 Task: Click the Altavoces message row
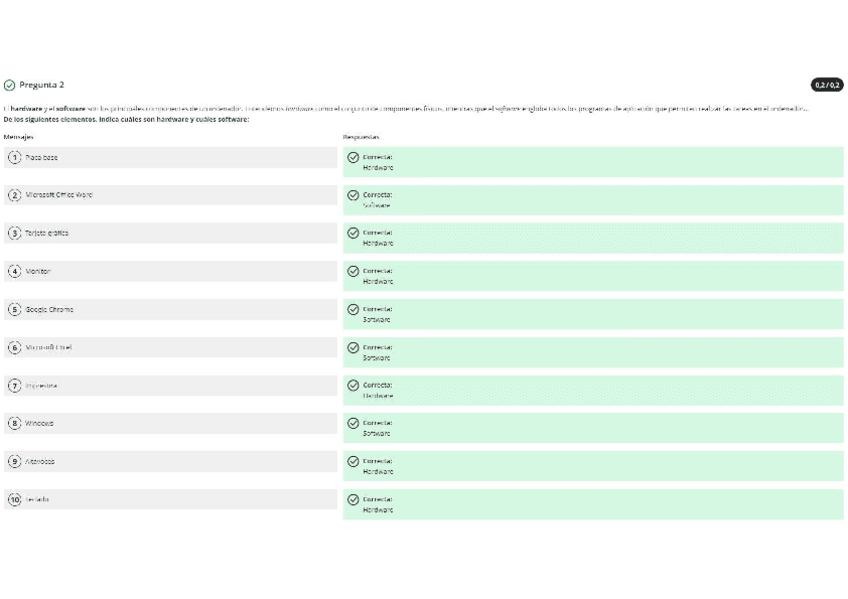[x=170, y=461]
